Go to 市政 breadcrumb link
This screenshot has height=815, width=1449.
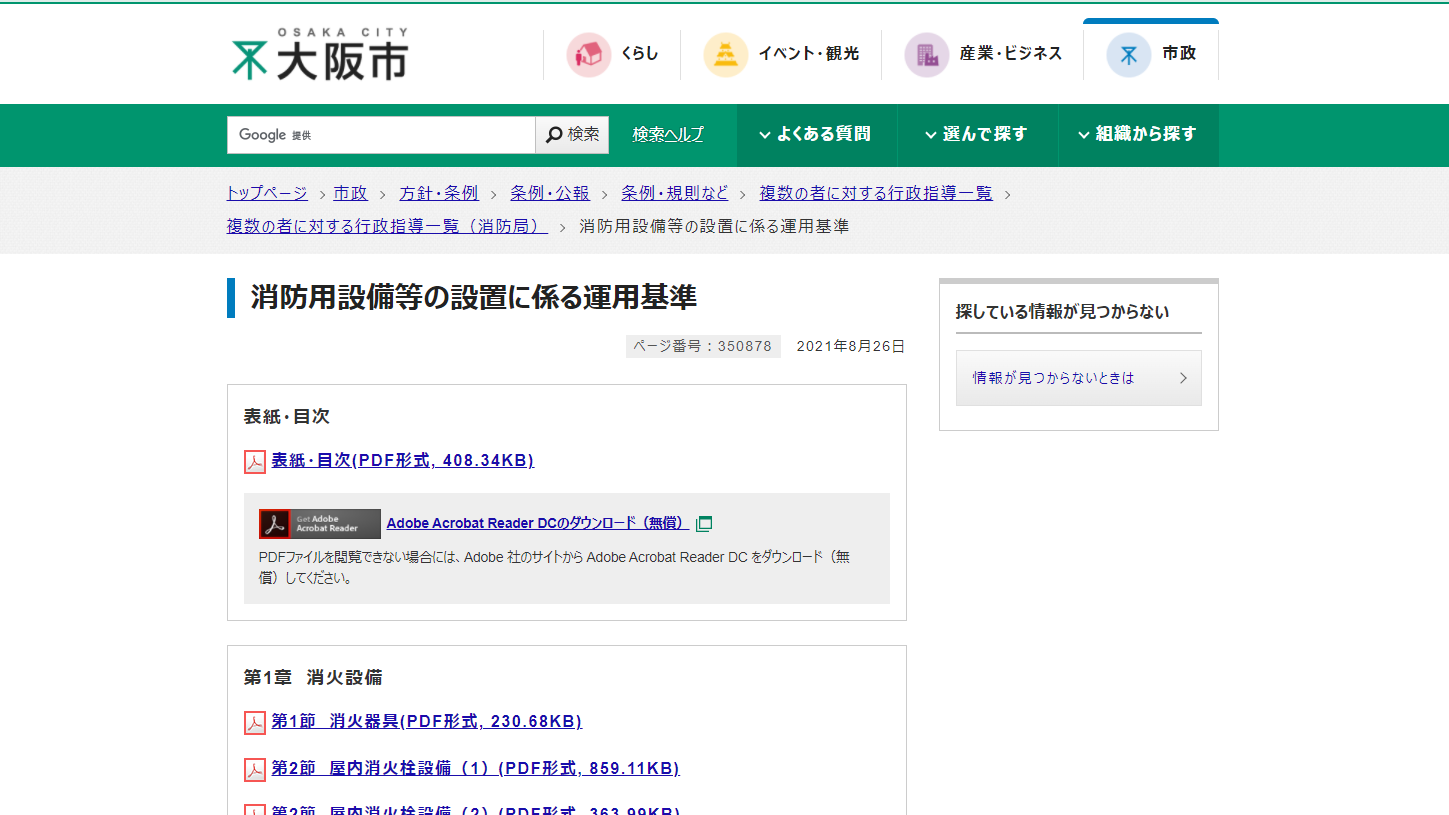pyautogui.click(x=351, y=193)
